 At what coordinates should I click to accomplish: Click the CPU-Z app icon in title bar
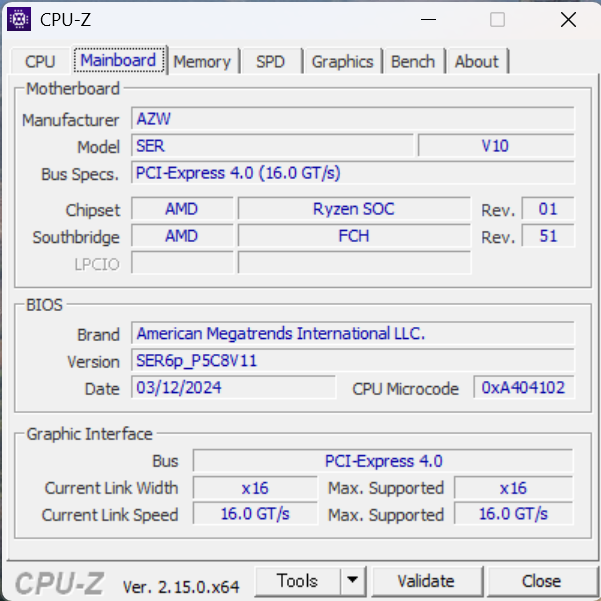click(19, 19)
